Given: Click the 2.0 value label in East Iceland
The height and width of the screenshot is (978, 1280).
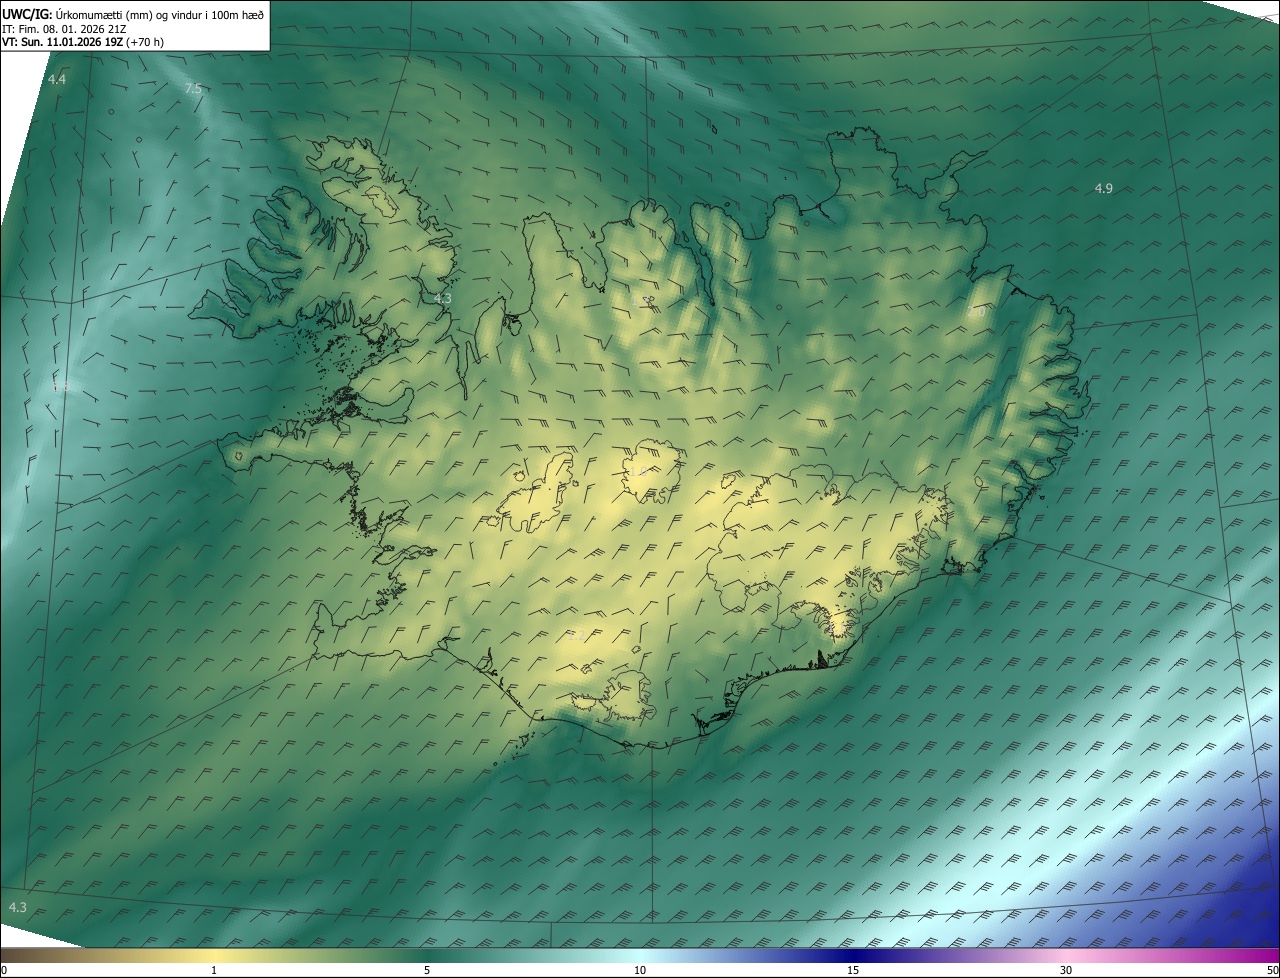Looking at the screenshot, I should point(977,312).
